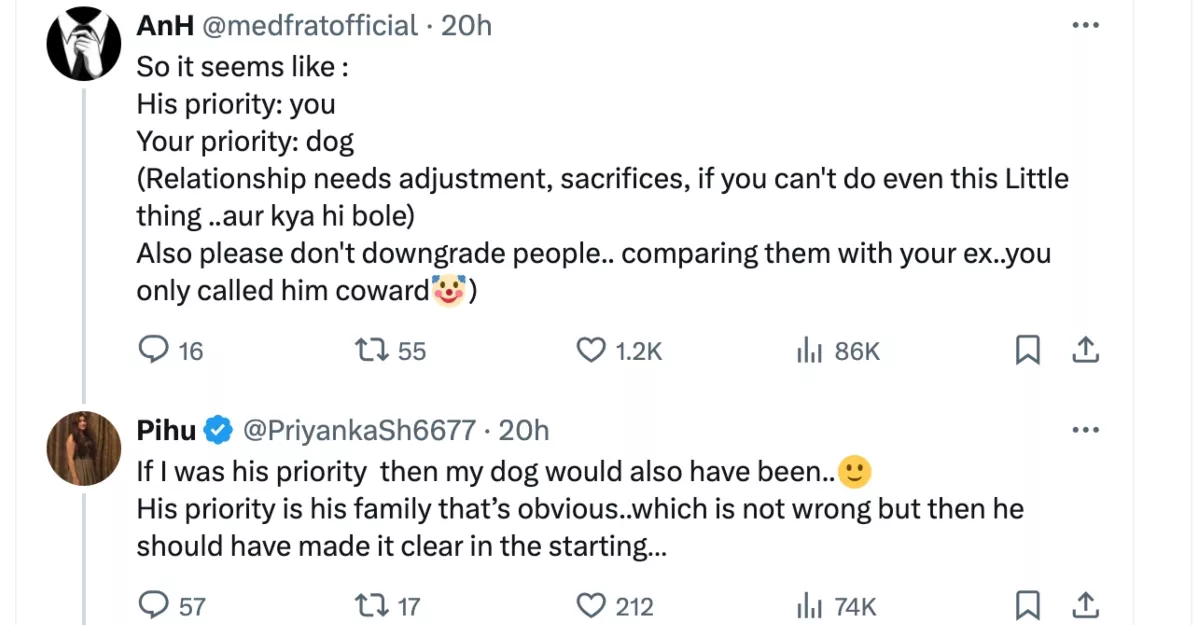
Task: Retweet AnH's tweet
Action: [x=371, y=350]
